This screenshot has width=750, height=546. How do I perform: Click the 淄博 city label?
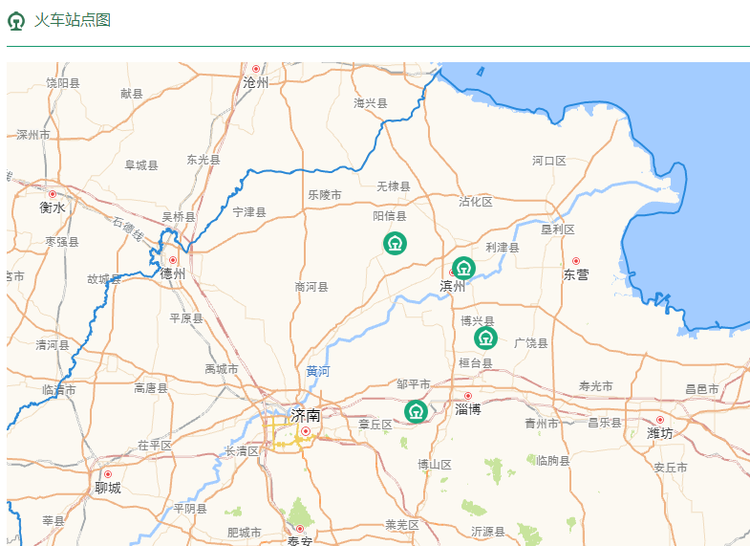click(468, 409)
